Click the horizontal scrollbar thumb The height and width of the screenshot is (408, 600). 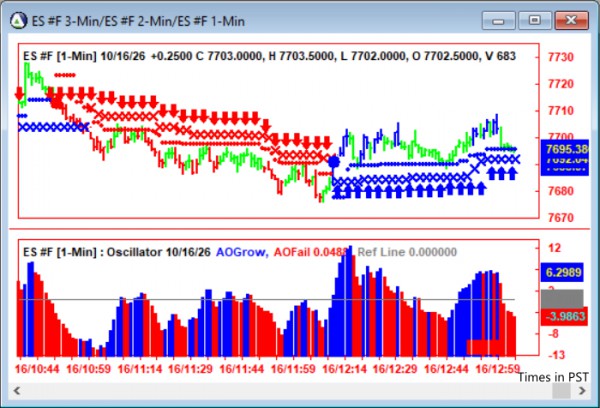(x=561, y=391)
